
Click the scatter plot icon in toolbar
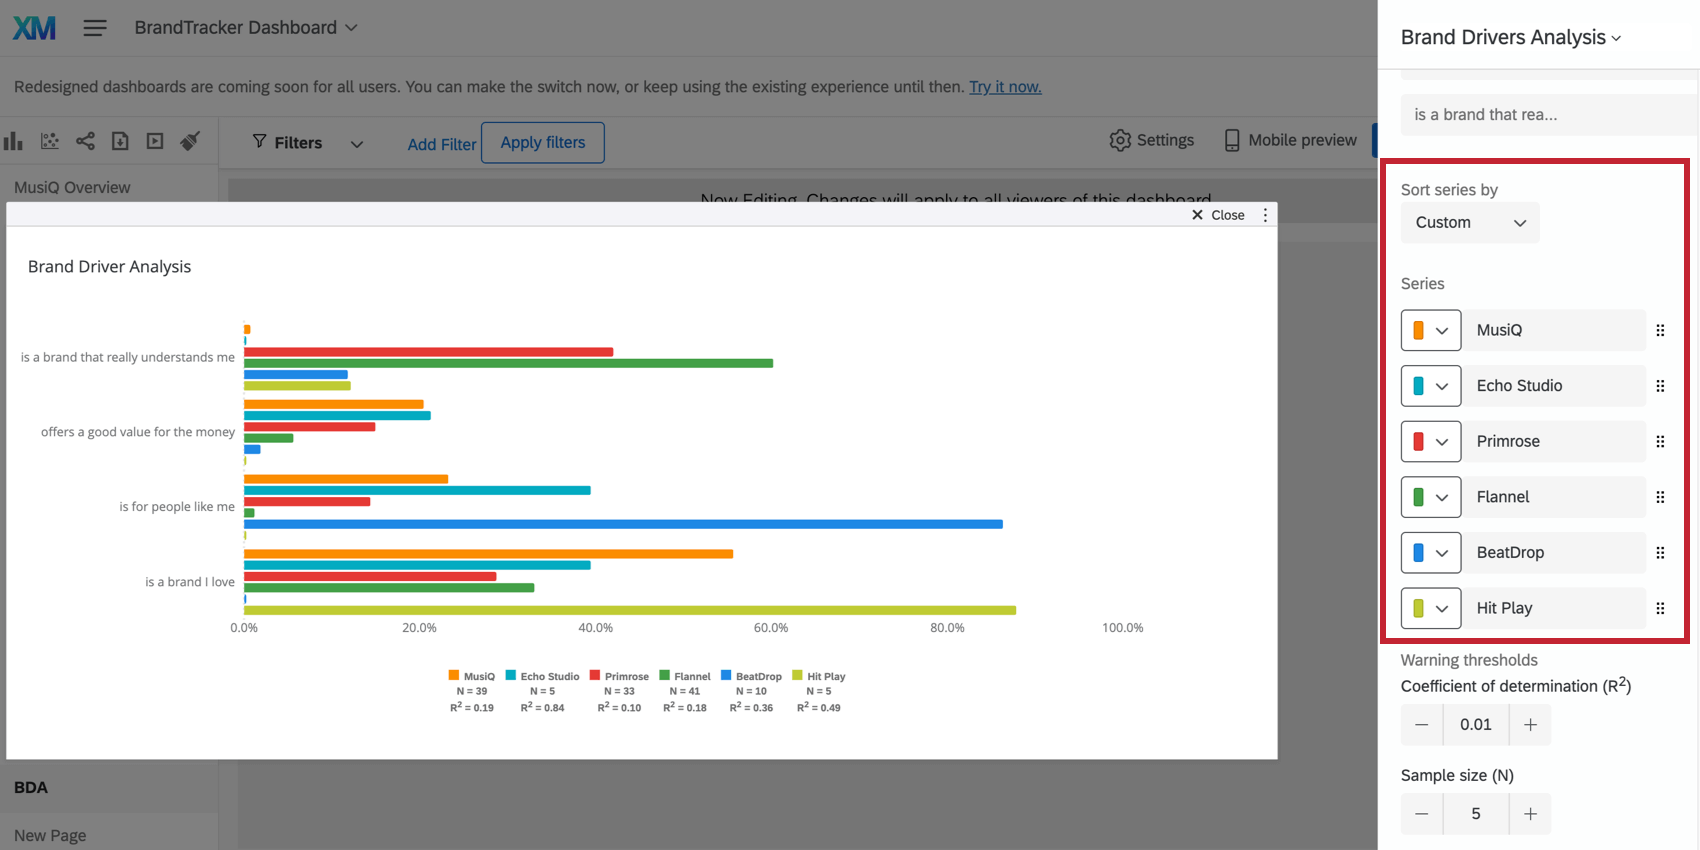point(49,141)
